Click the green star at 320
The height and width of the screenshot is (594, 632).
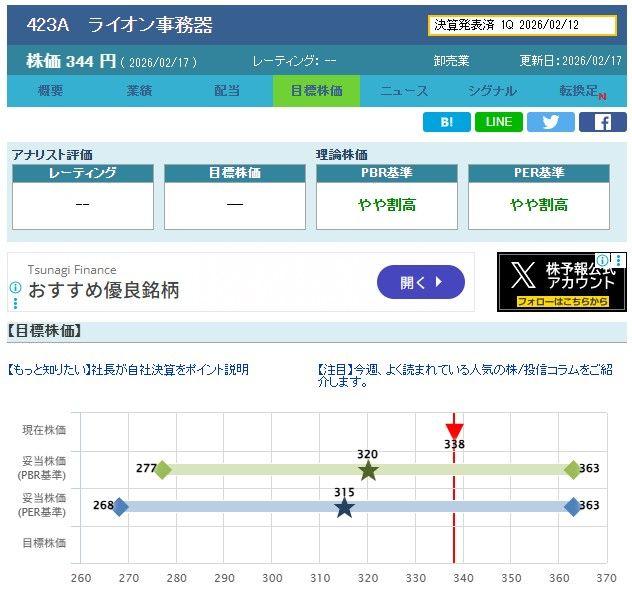click(x=368, y=470)
